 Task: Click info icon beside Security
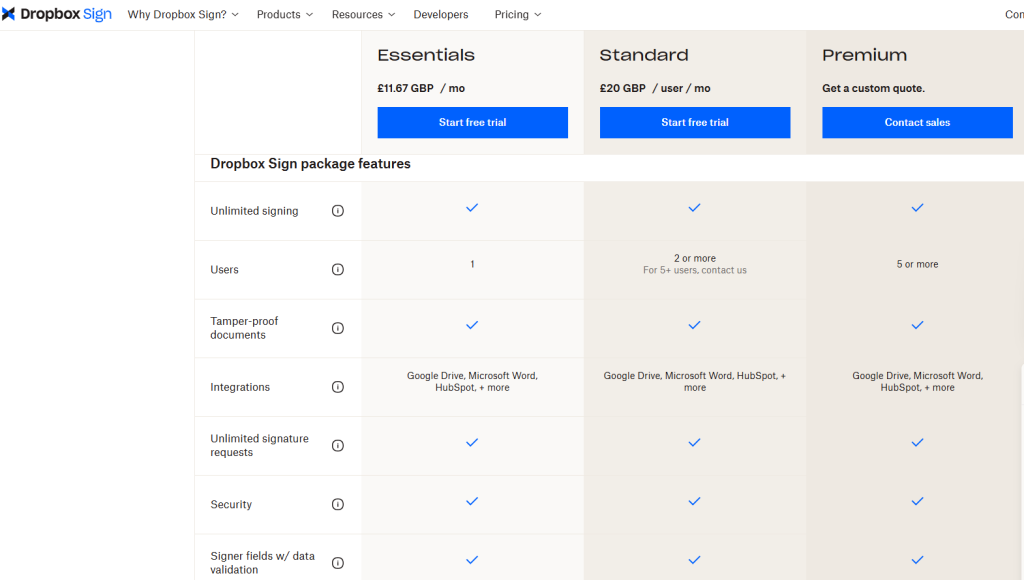coord(338,505)
